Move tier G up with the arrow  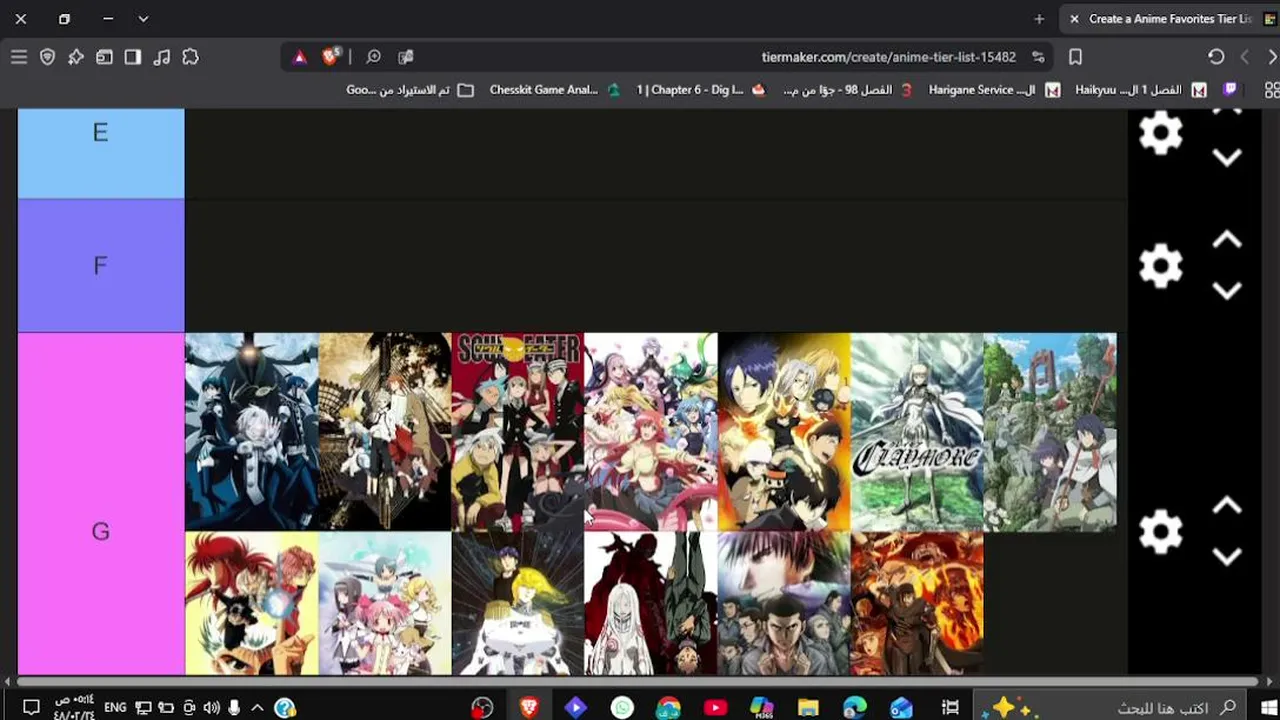(1227, 506)
